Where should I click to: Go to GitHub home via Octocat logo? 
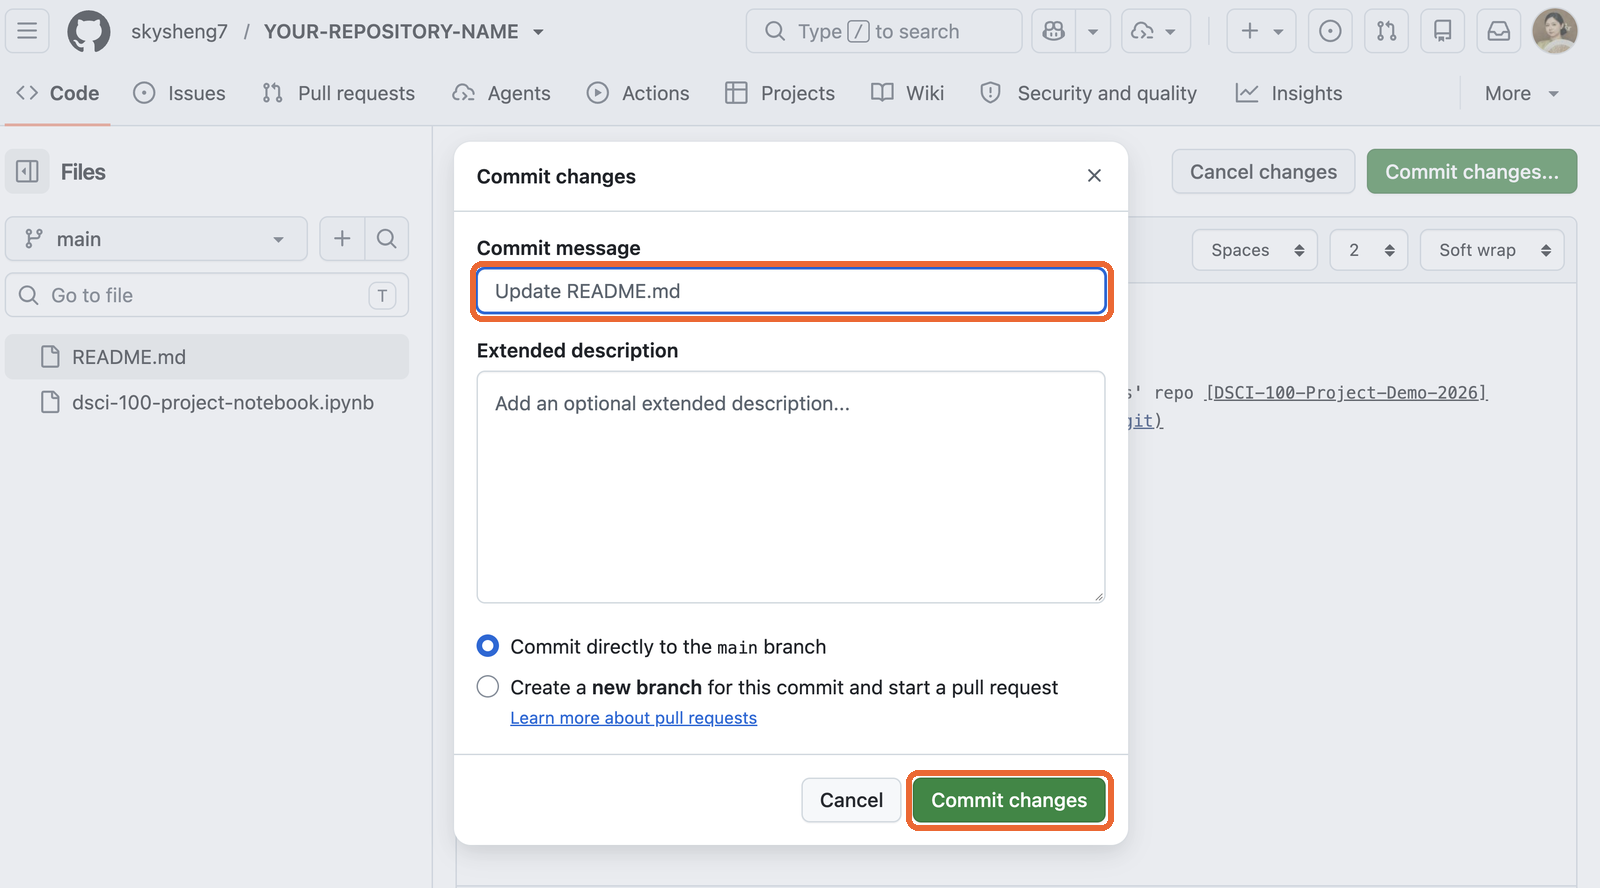(x=89, y=31)
